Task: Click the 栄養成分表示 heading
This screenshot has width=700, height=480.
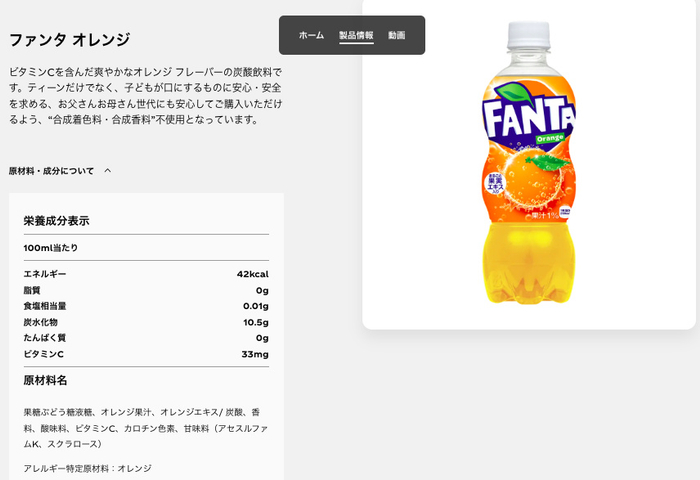Action: [56, 221]
